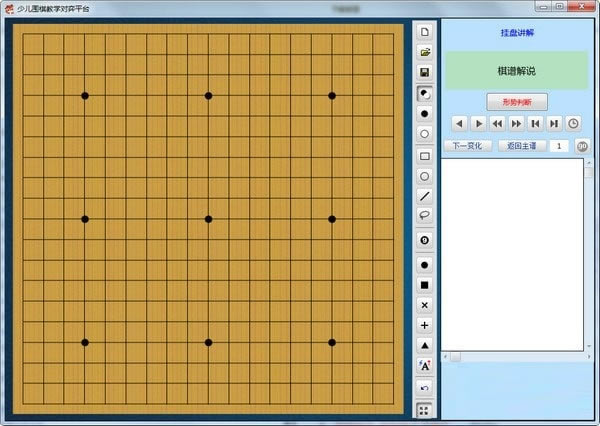
Task: Click the 下一变化 button
Action: (x=468, y=146)
